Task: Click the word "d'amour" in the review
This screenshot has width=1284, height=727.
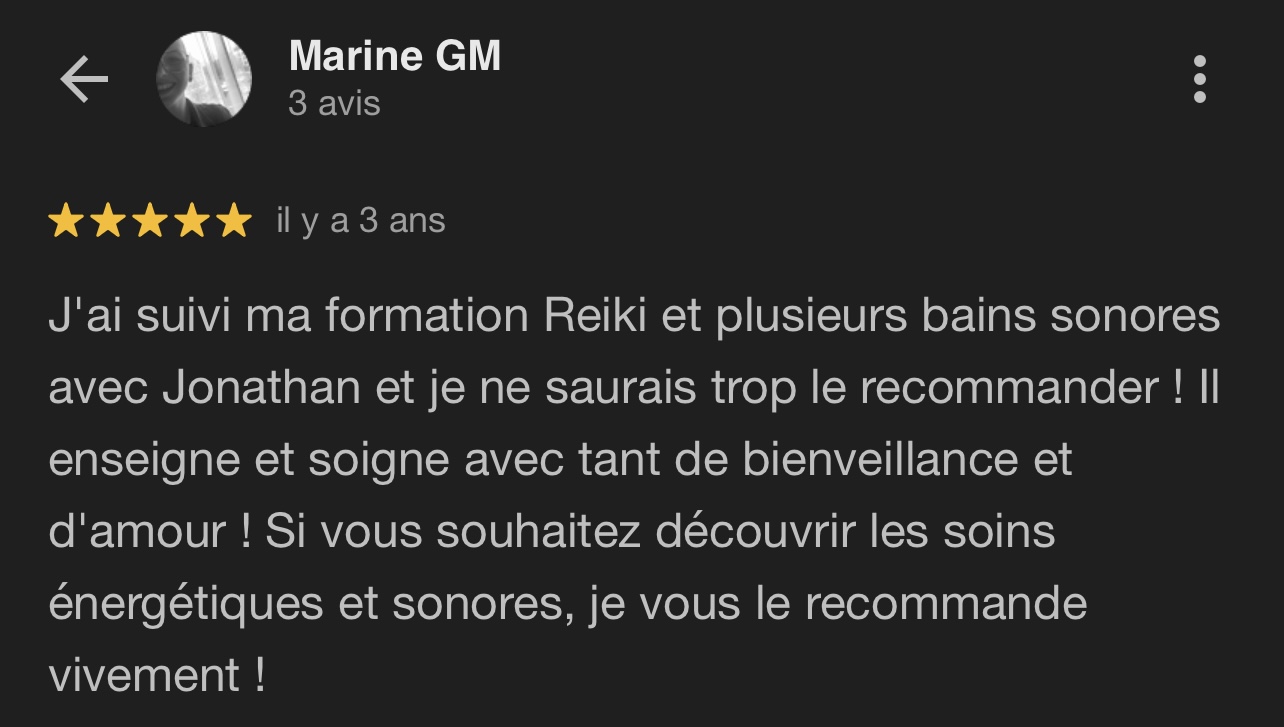Action: click(x=137, y=532)
